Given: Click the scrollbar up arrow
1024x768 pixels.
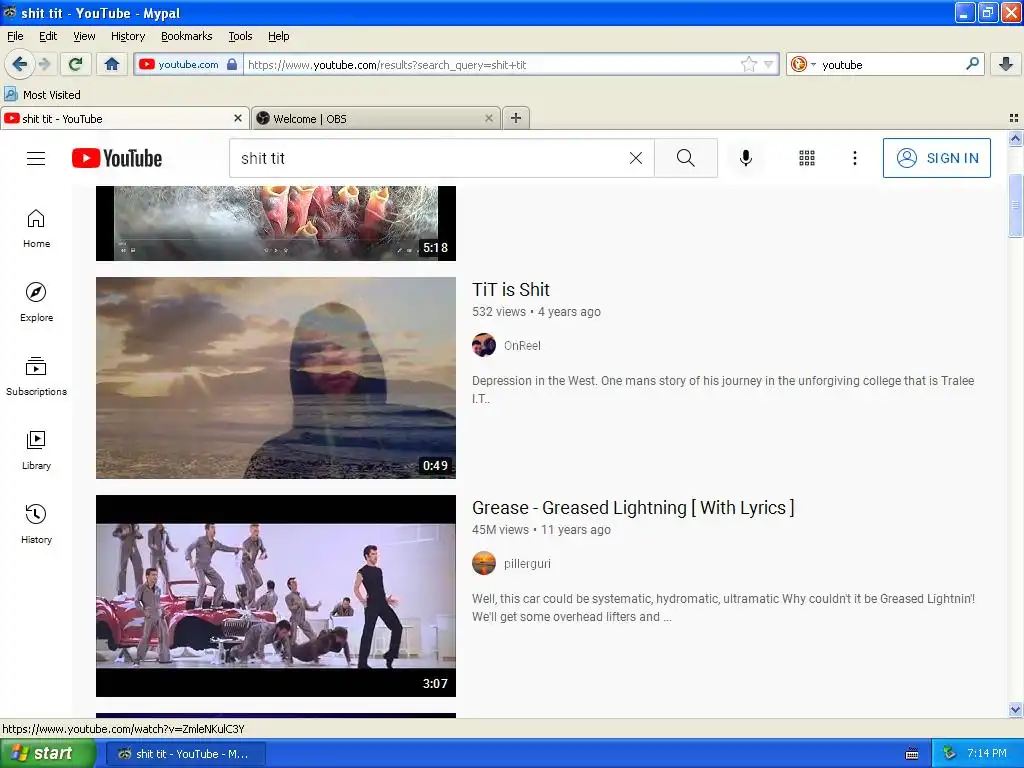Looking at the screenshot, I should [1015, 138].
